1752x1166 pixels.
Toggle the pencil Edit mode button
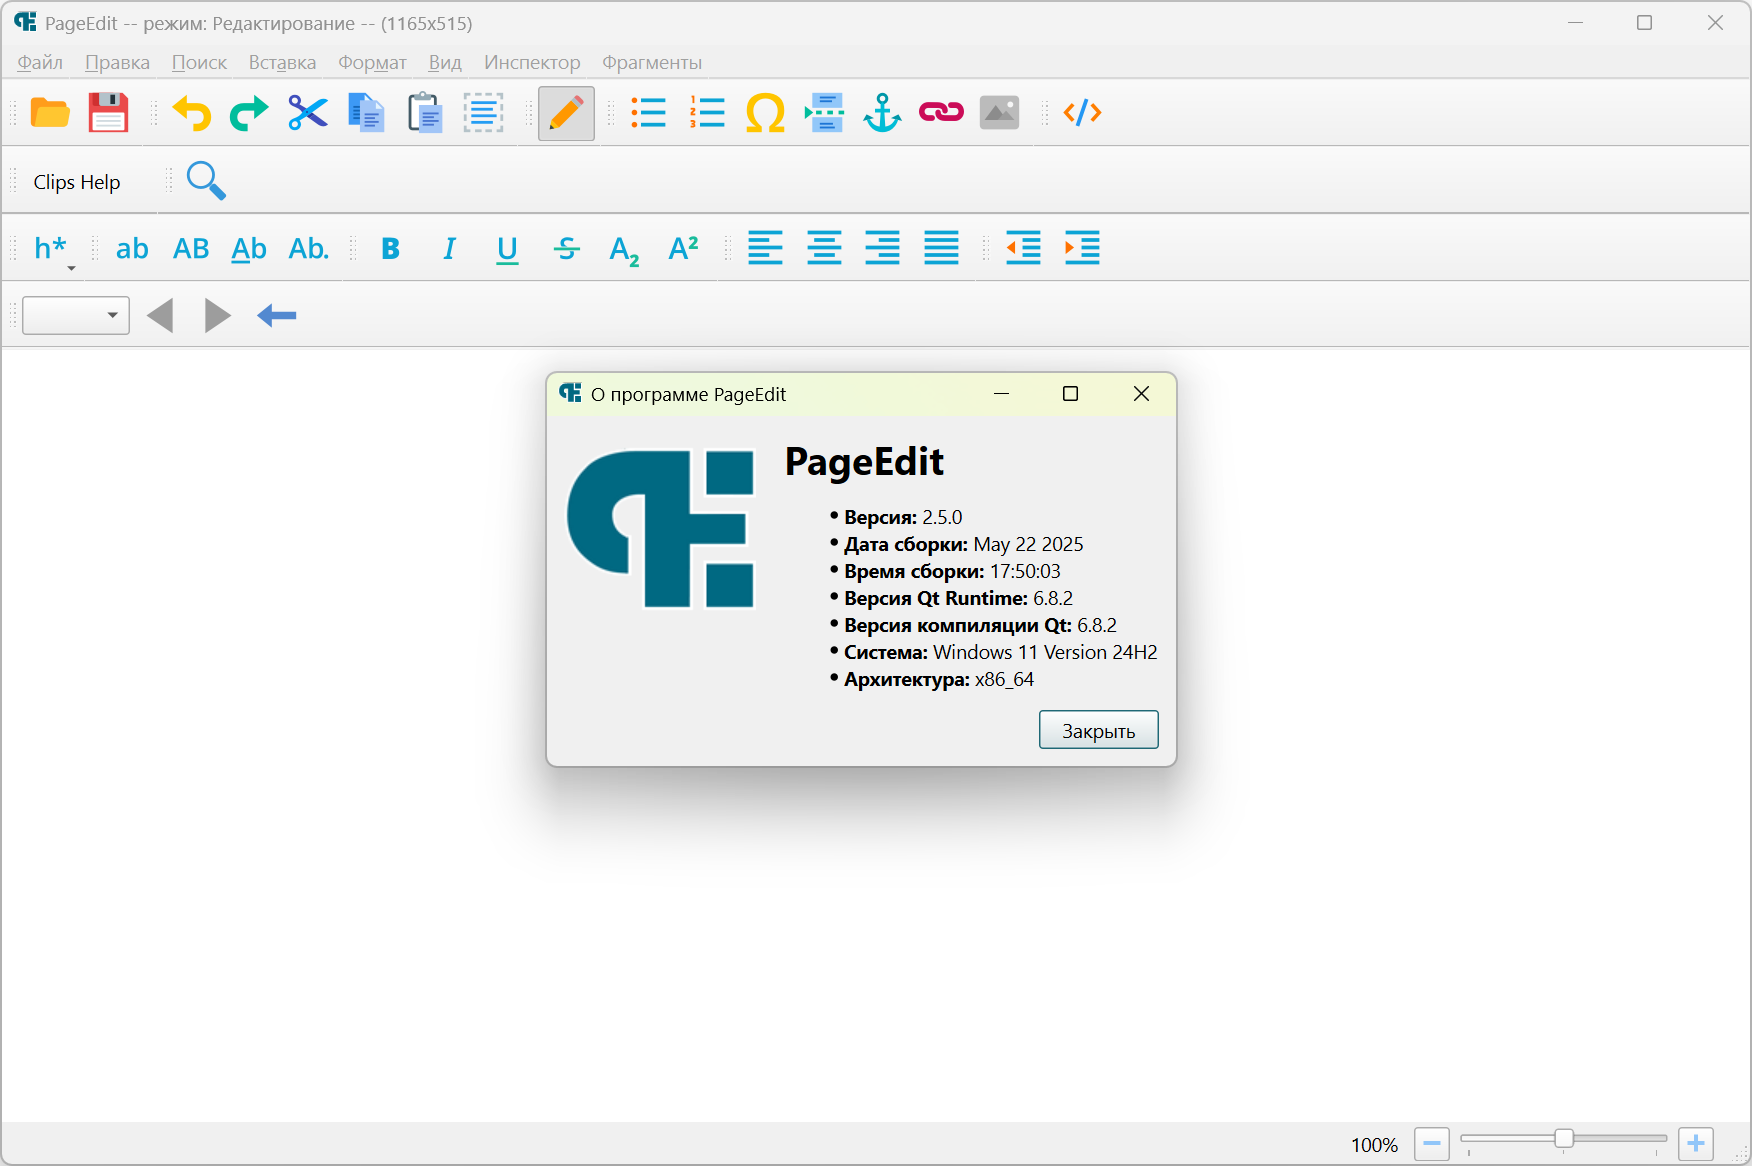click(x=566, y=113)
